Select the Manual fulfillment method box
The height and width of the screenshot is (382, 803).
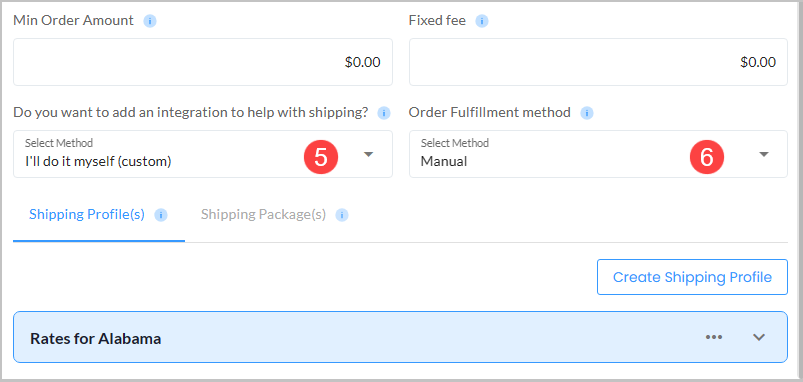[598, 154]
